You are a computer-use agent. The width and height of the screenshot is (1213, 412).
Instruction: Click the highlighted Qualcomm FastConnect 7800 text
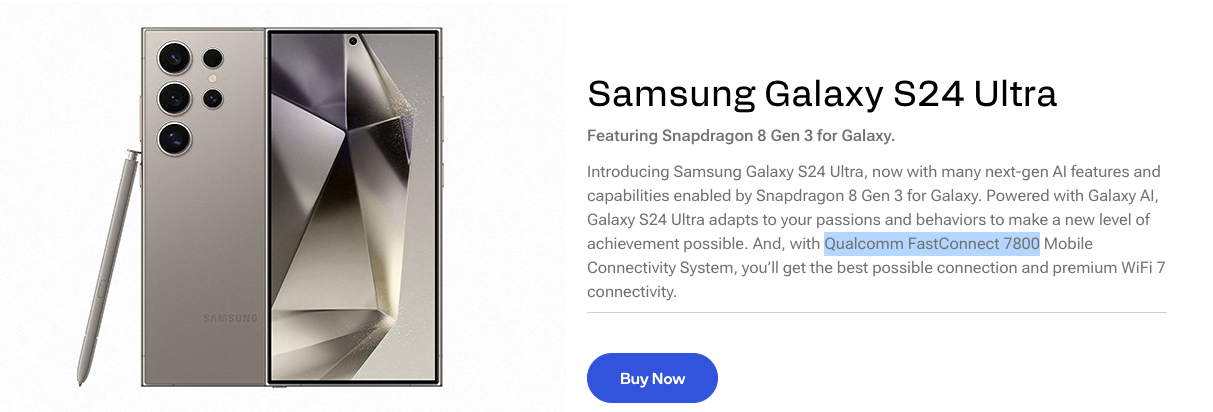(932, 244)
